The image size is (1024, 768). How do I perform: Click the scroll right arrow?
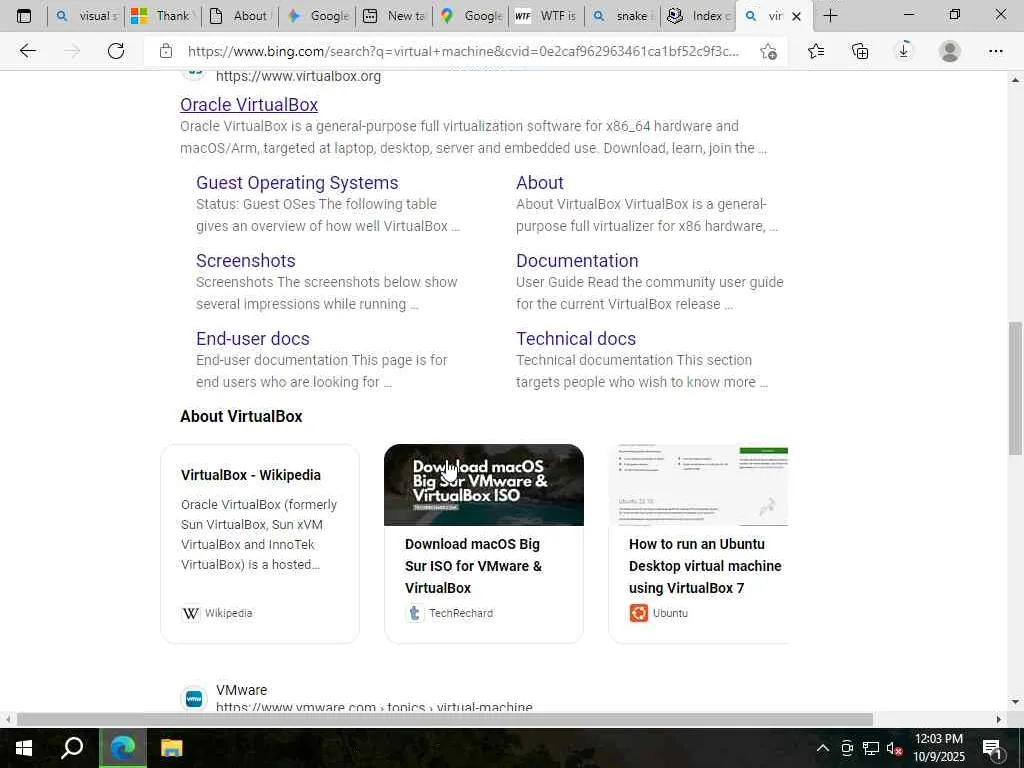[x=999, y=719]
